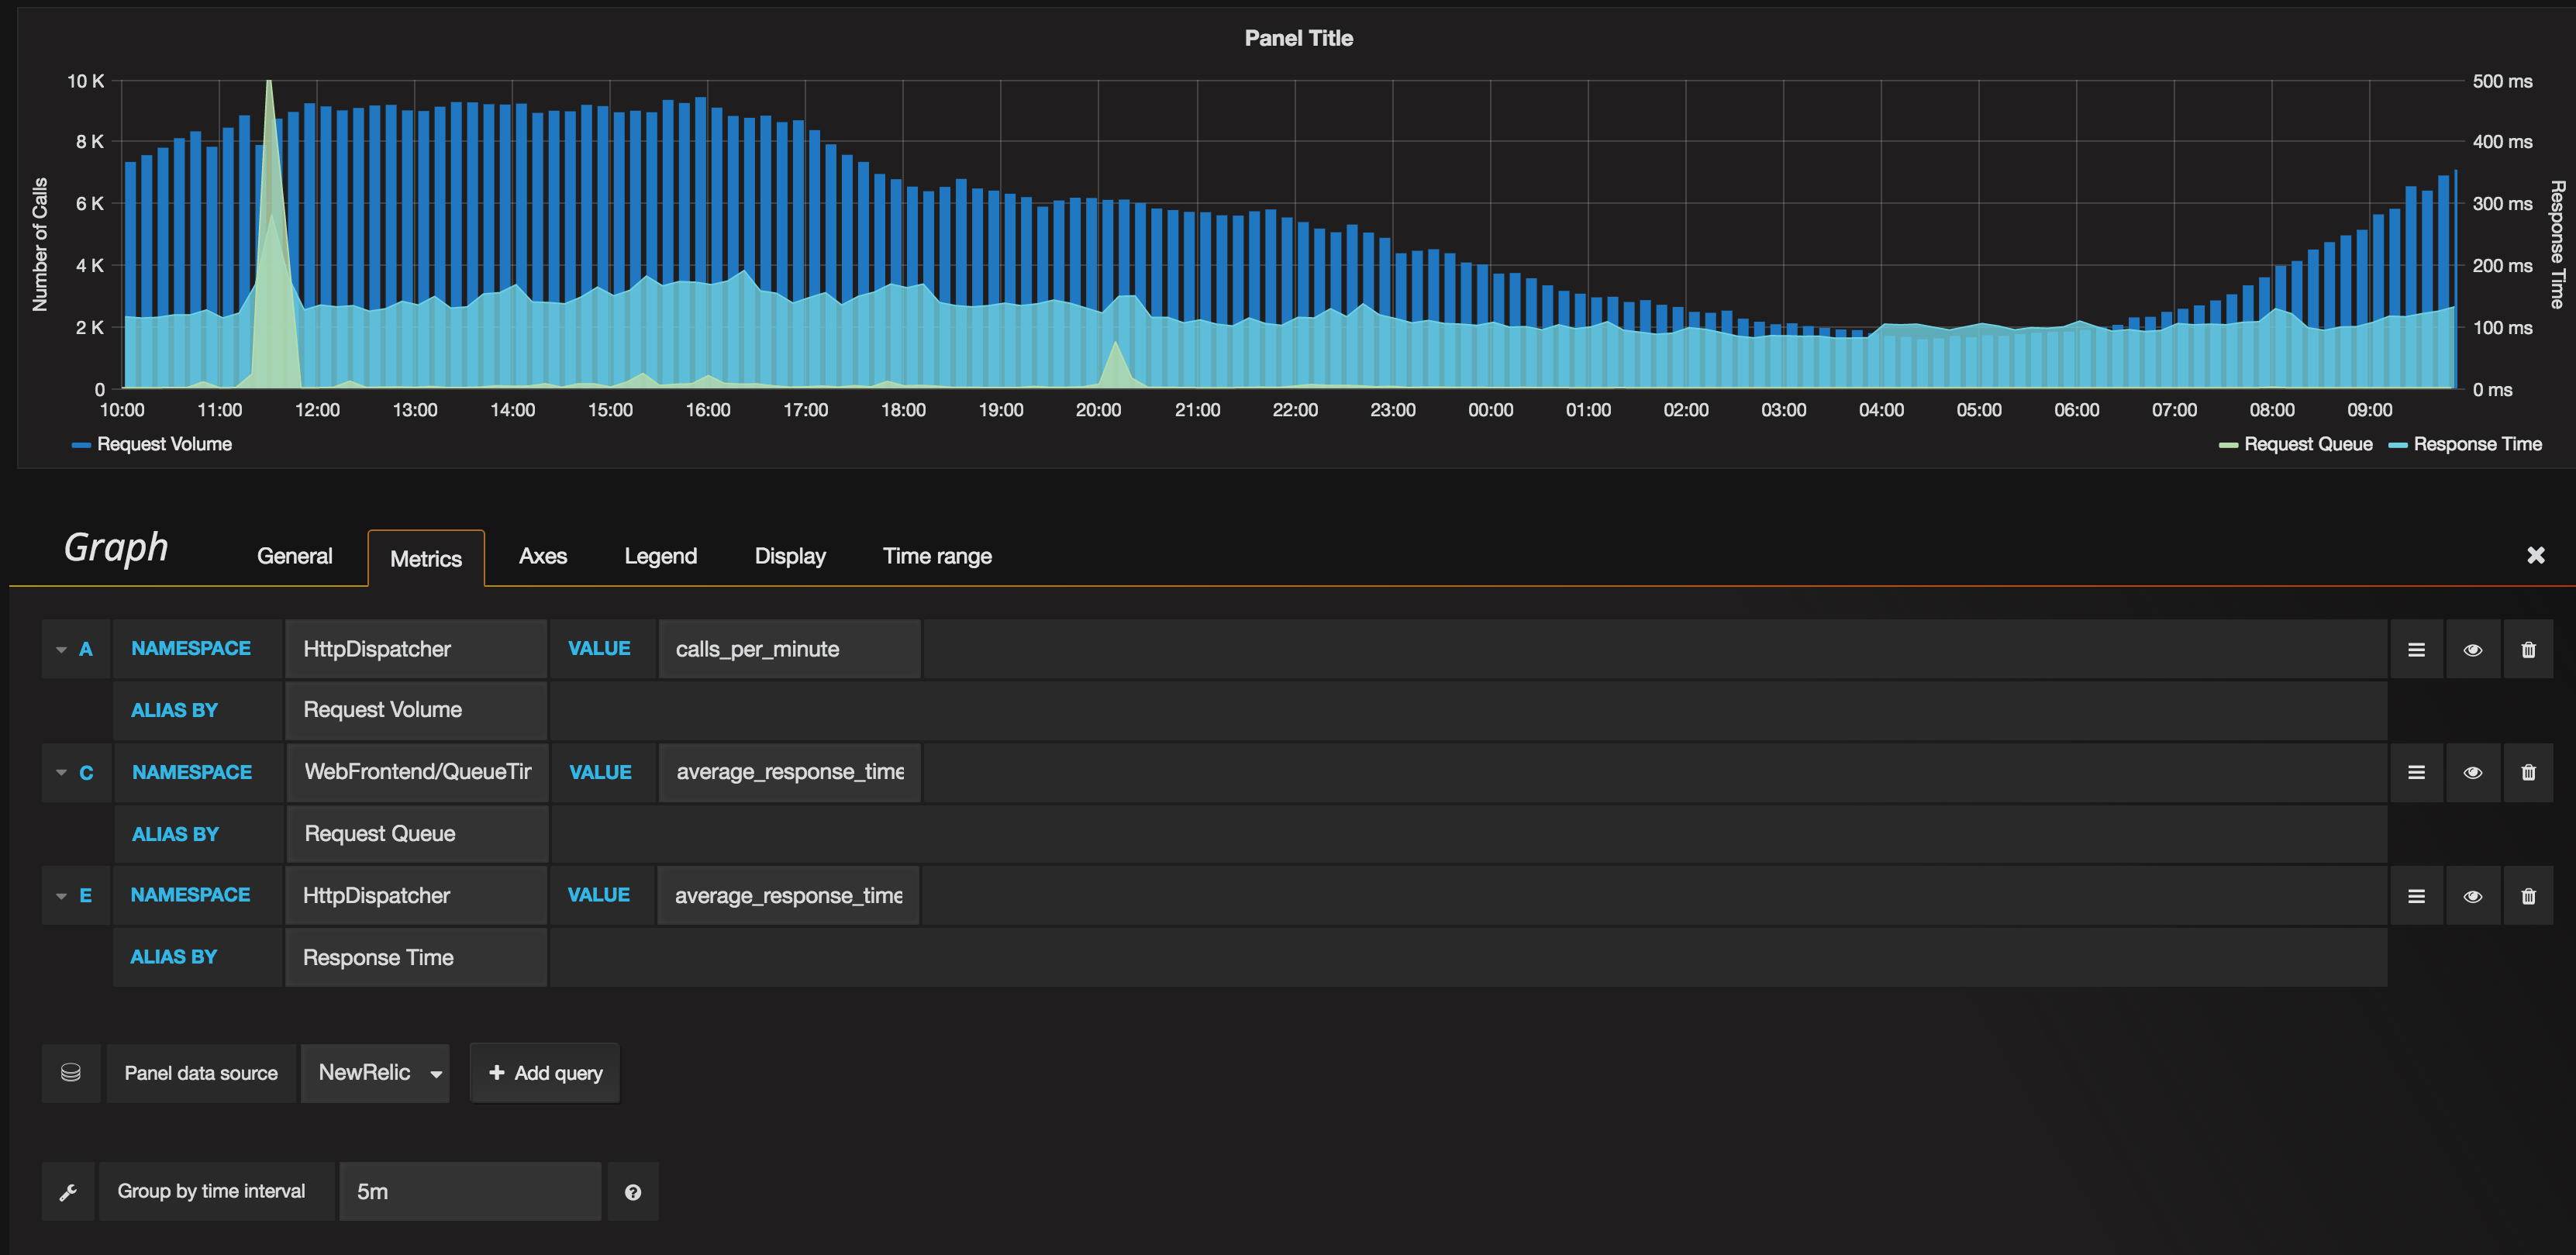Click the 5m group by time interval field
This screenshot has height=1255, width=2576.
tap(470, 1192)
